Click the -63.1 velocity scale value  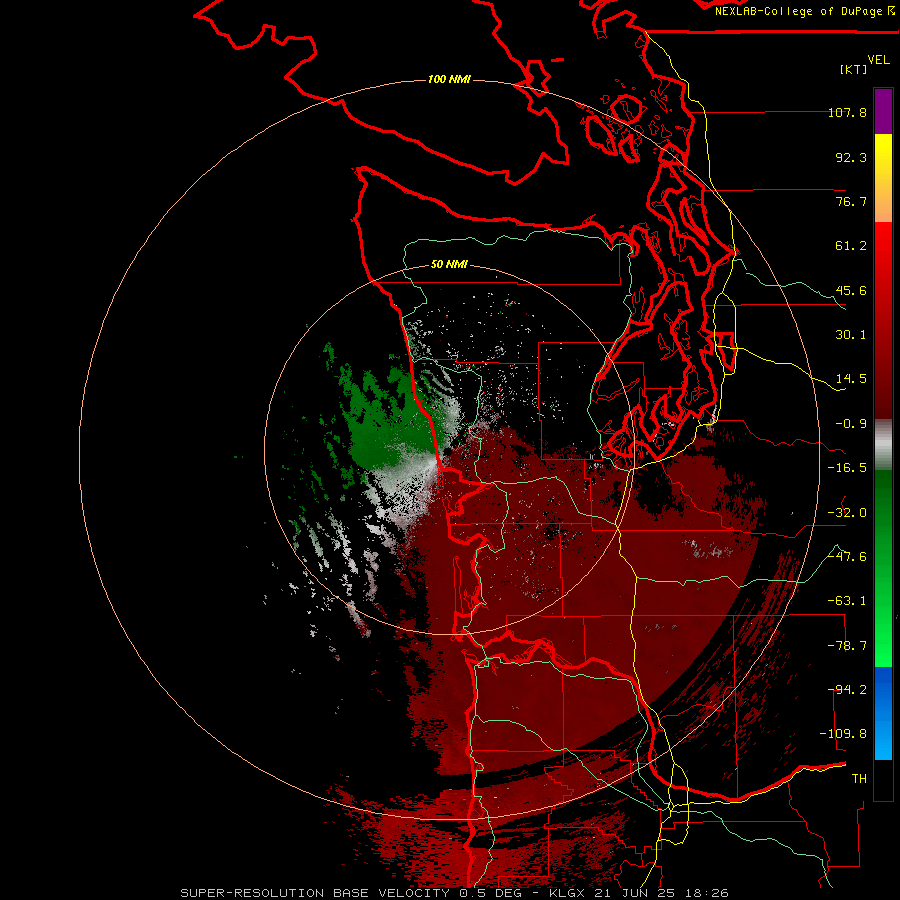[847, 601]
